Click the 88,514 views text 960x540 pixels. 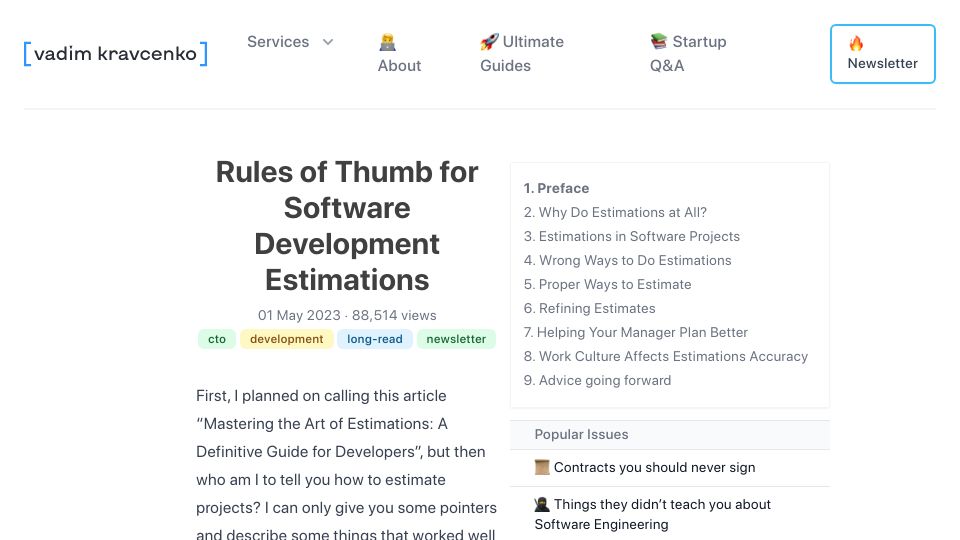click(394, 315)
